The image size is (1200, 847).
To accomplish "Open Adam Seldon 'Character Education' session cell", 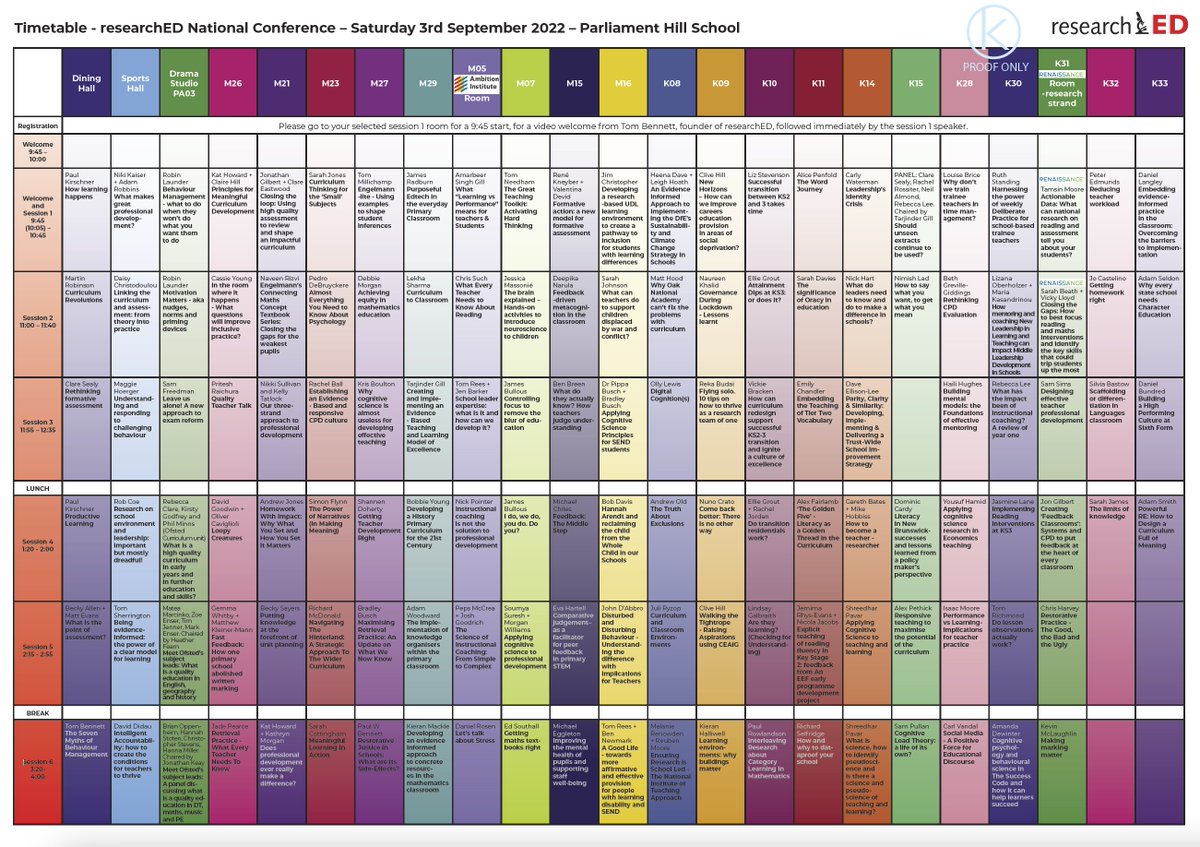I will 1159,323.
